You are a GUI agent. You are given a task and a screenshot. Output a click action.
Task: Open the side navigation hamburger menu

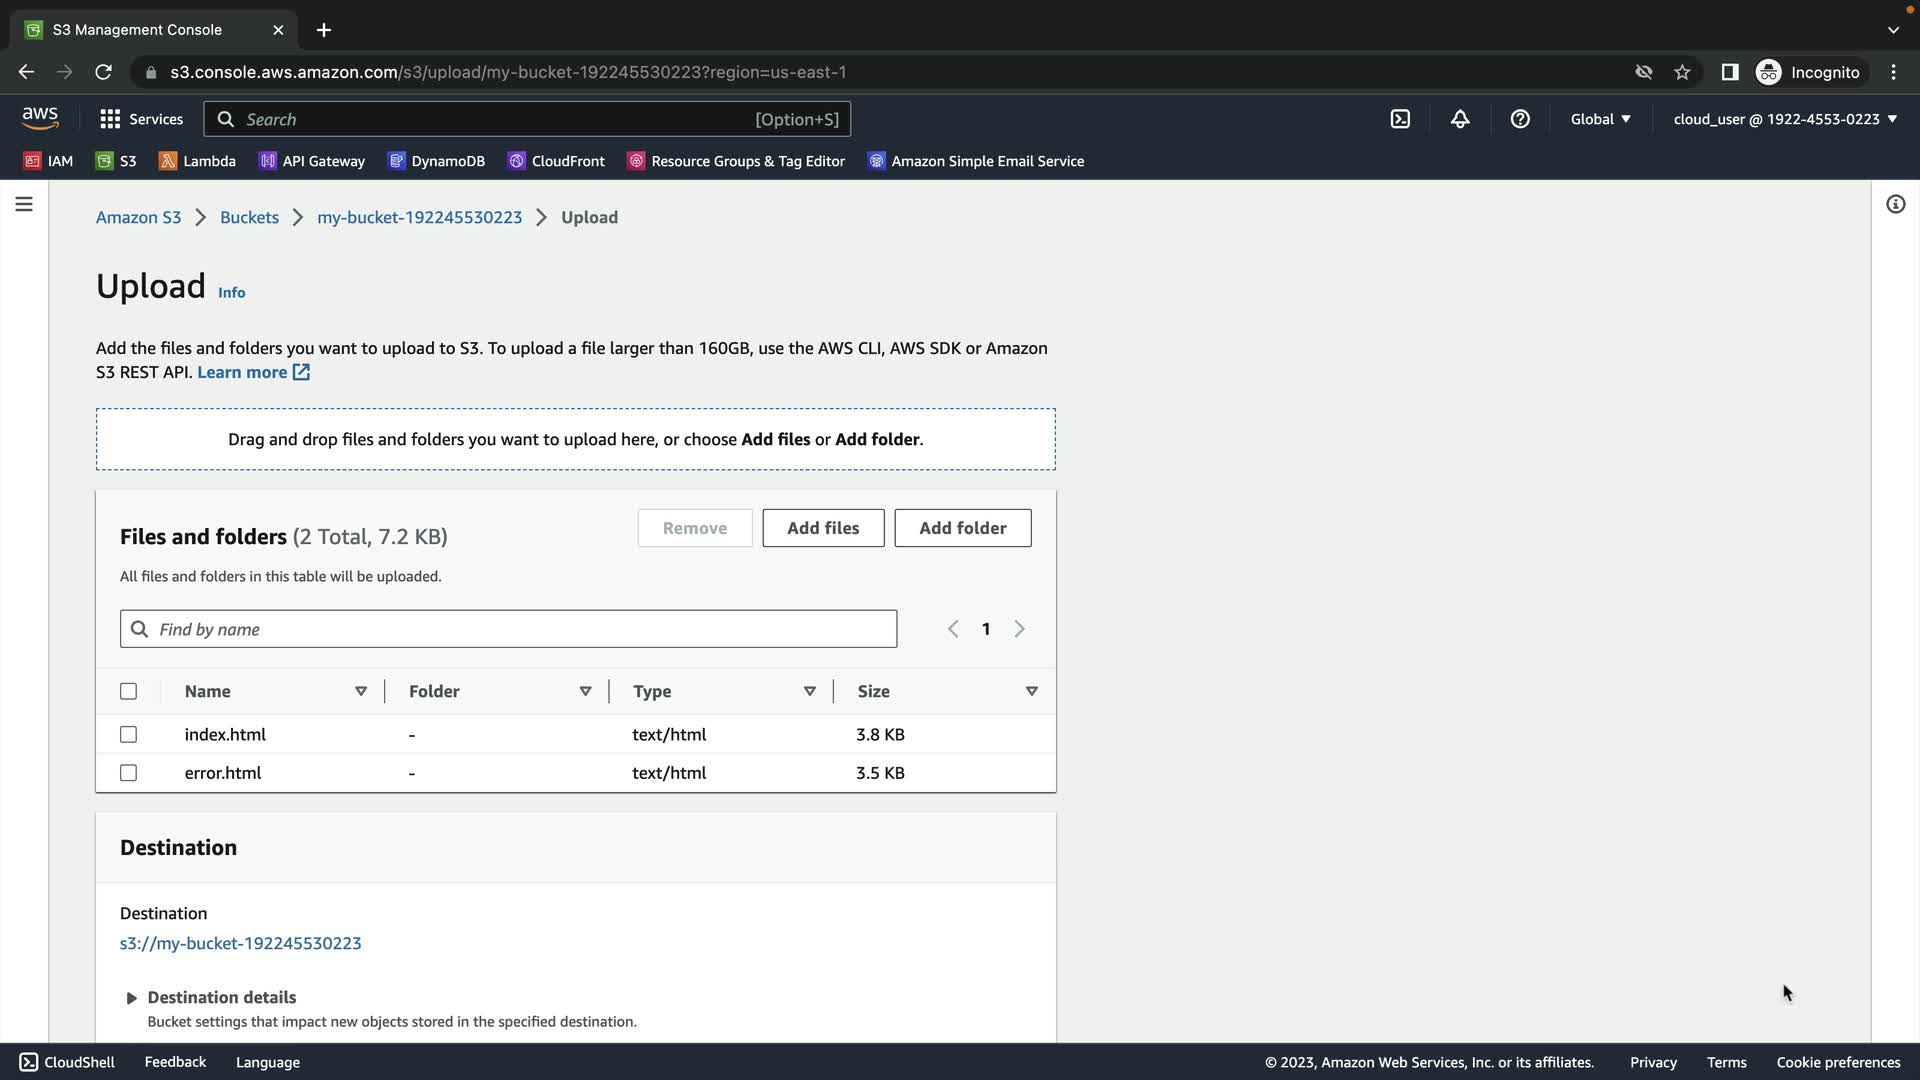(24, 204)
